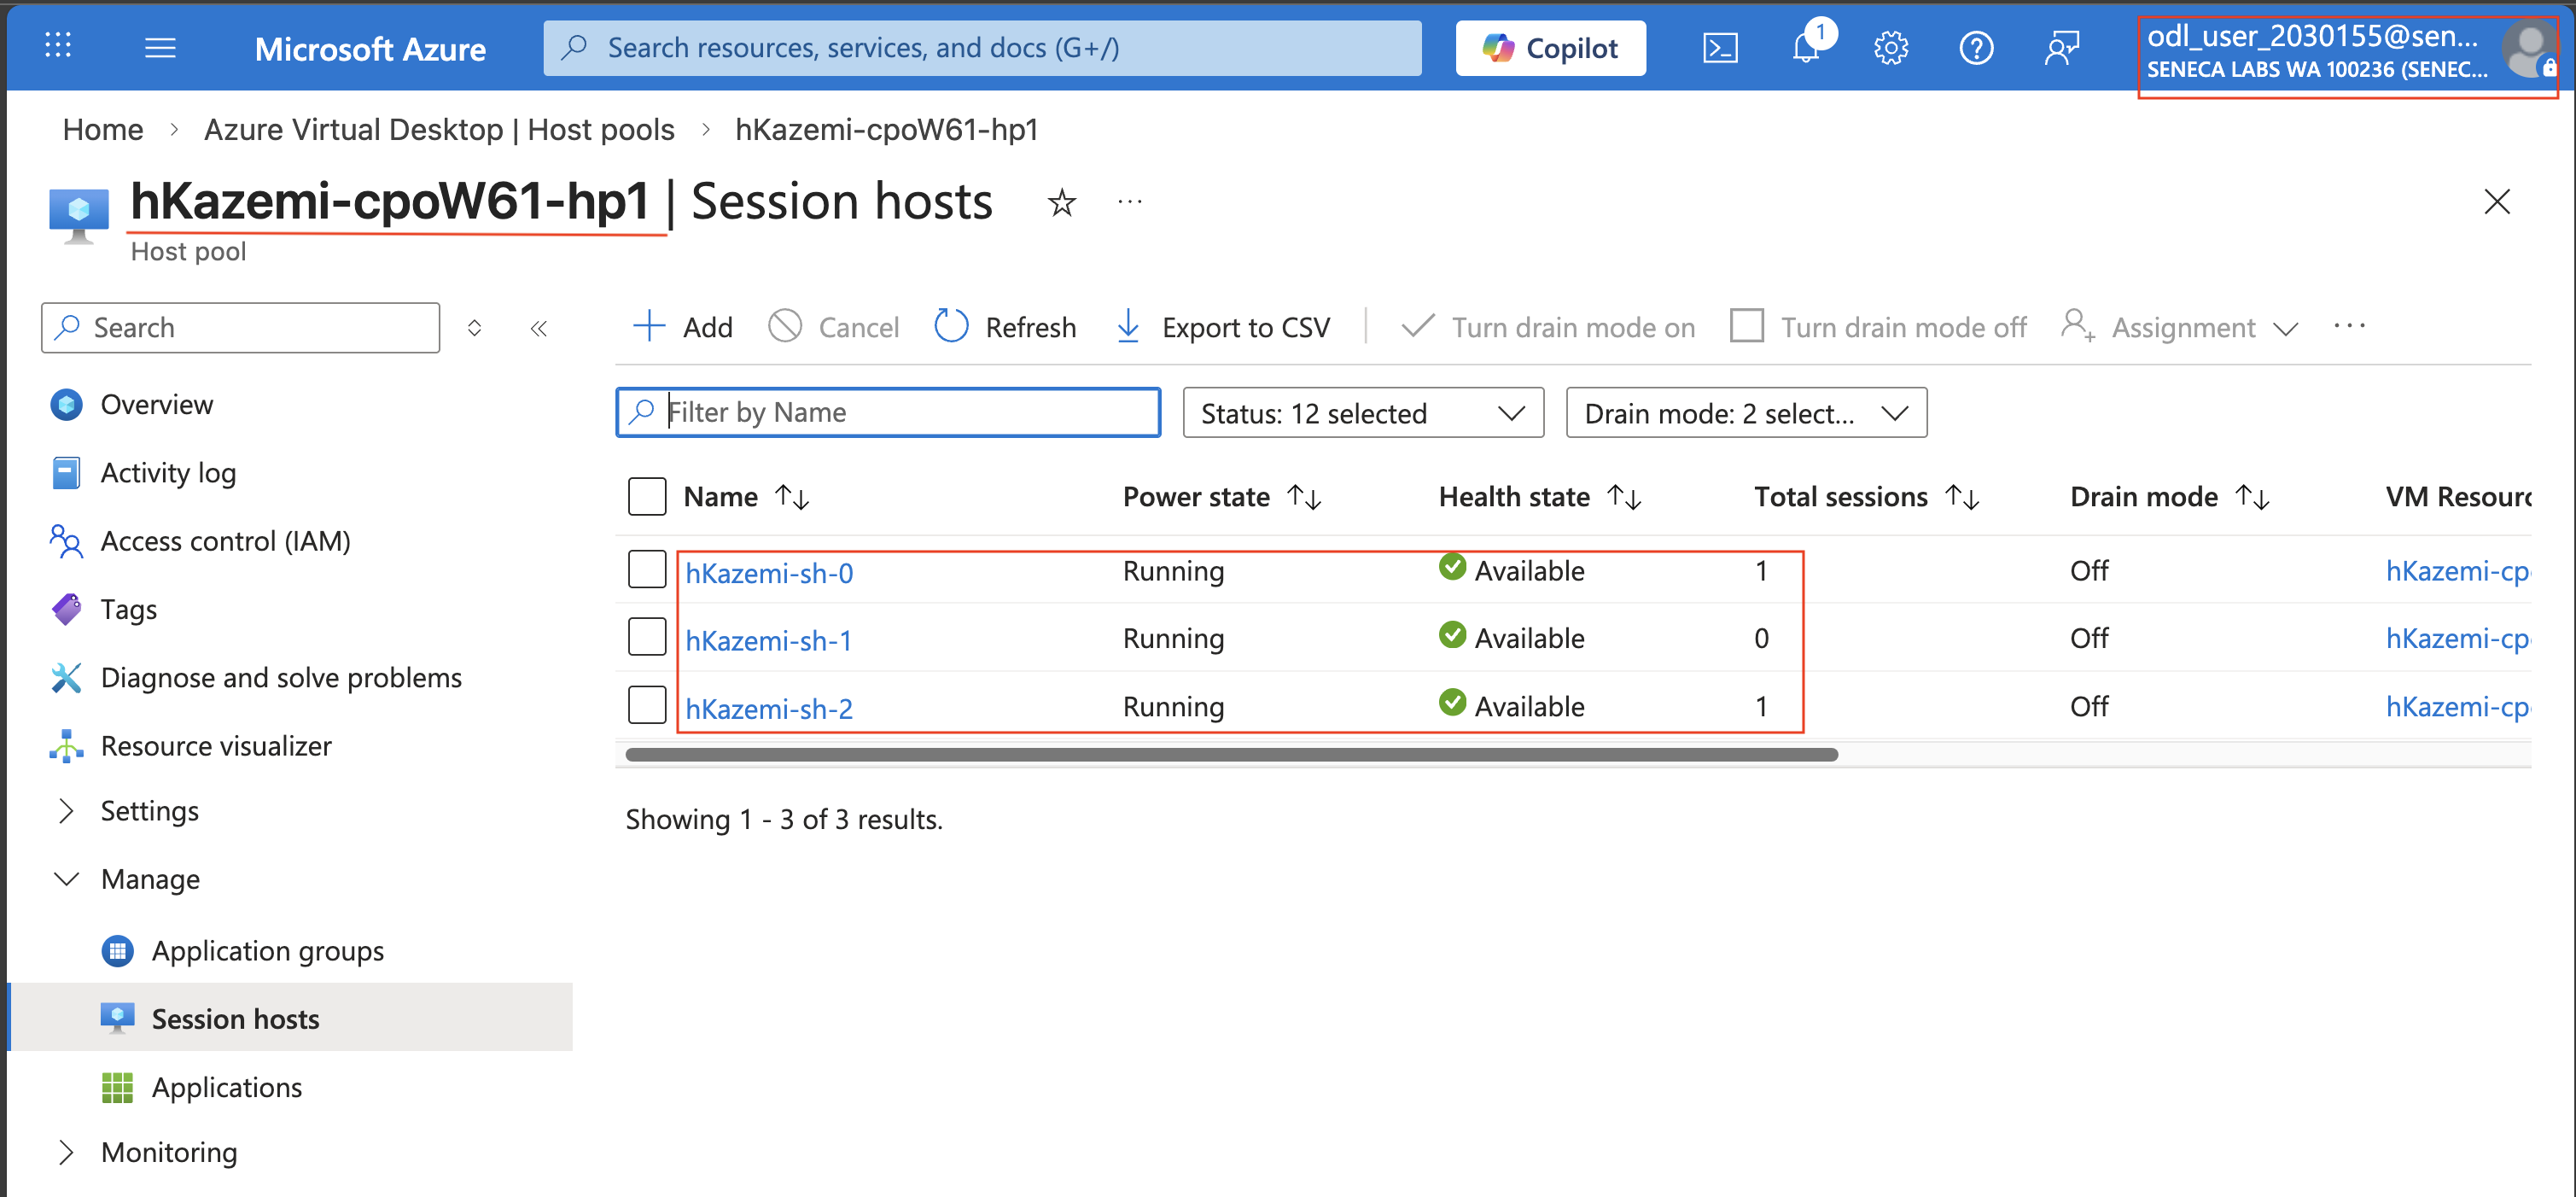Open Application groups
2576x1197 pixels.
268,951
